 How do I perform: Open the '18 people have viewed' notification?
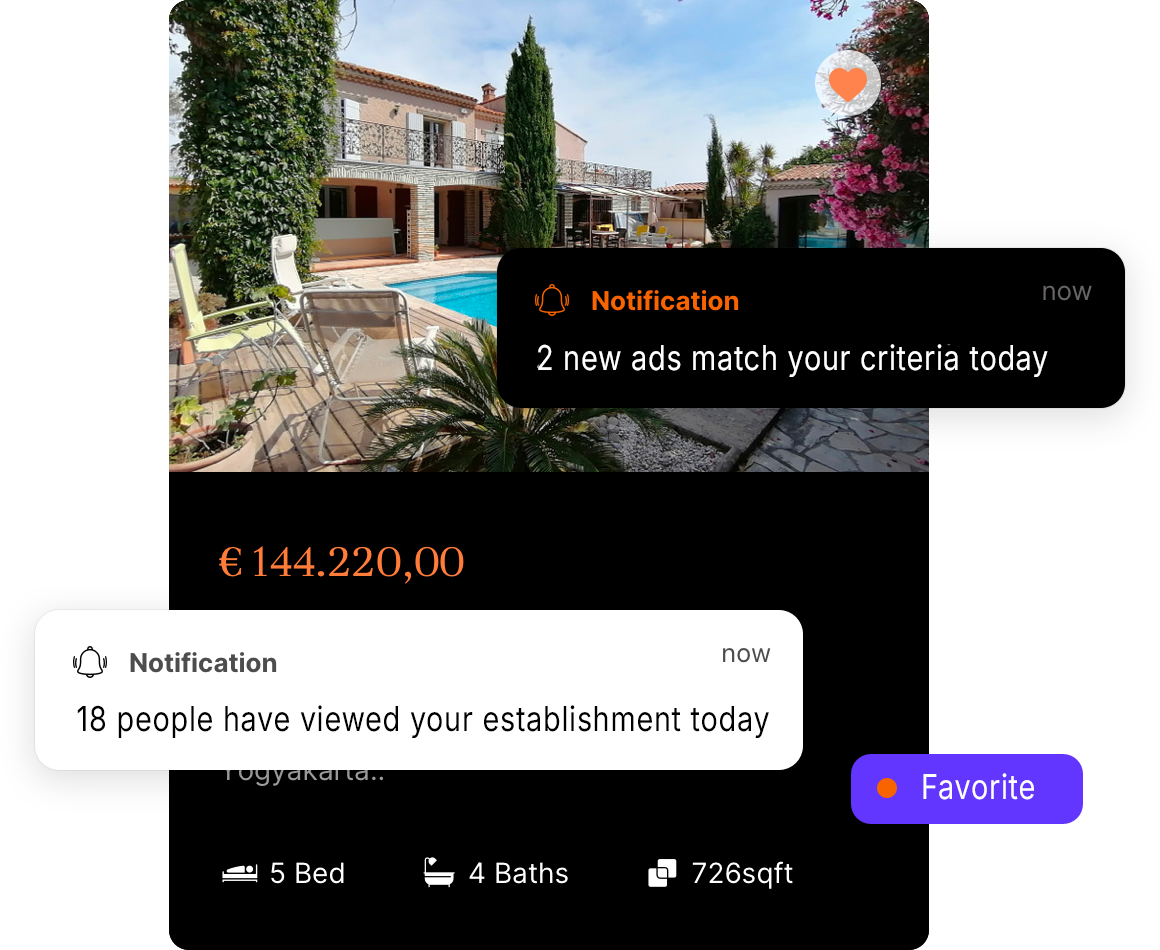[x=419, y=690]
